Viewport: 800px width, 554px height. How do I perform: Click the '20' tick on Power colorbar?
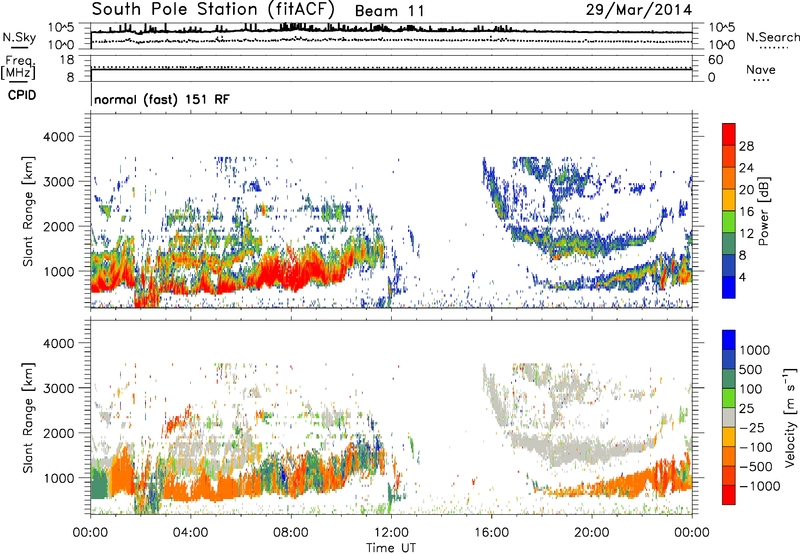pos(746,190)
